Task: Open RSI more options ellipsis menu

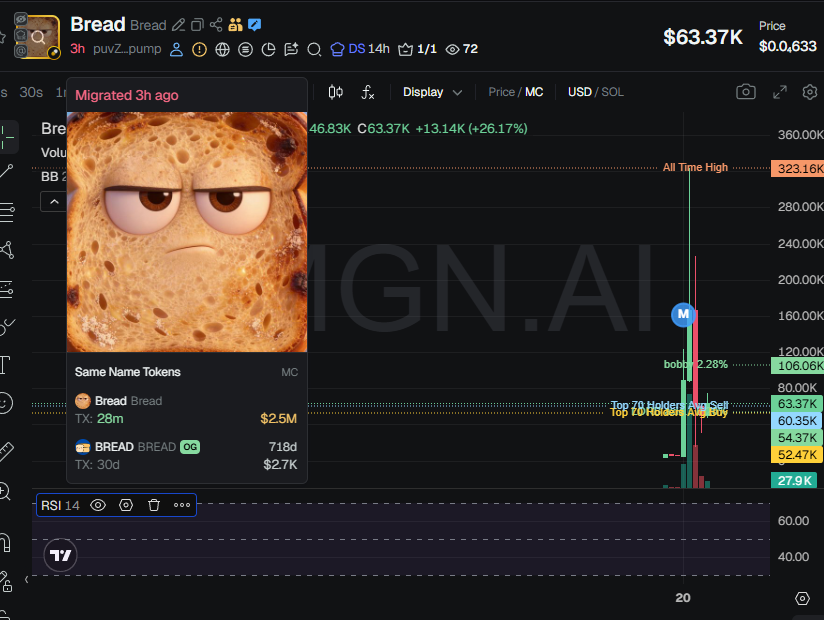Action: 180,505
